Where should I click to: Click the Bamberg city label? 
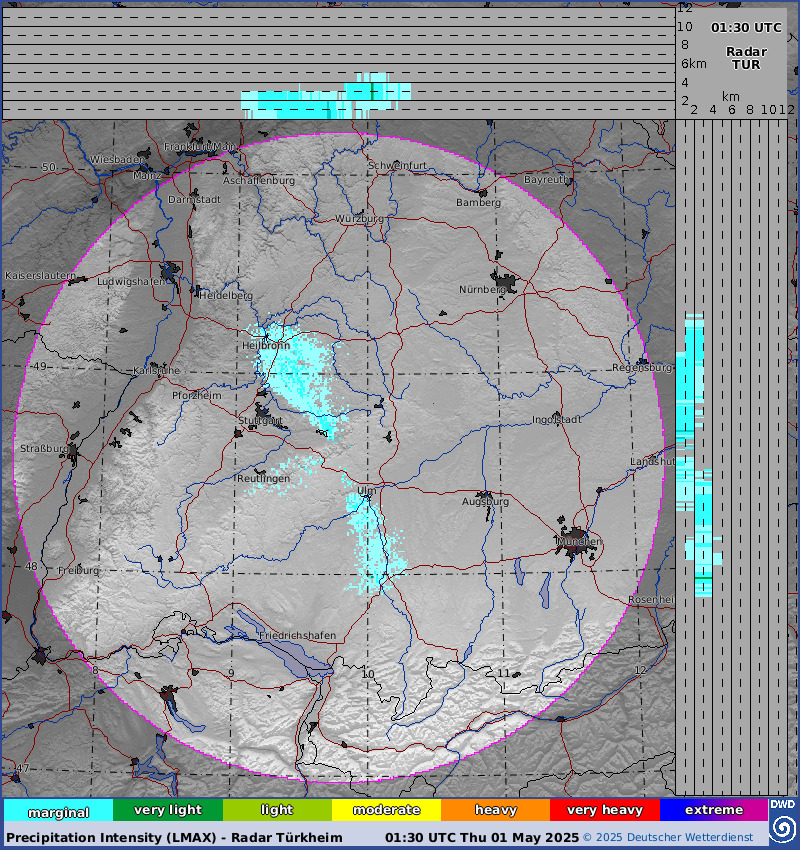click(x=478, y=203)
